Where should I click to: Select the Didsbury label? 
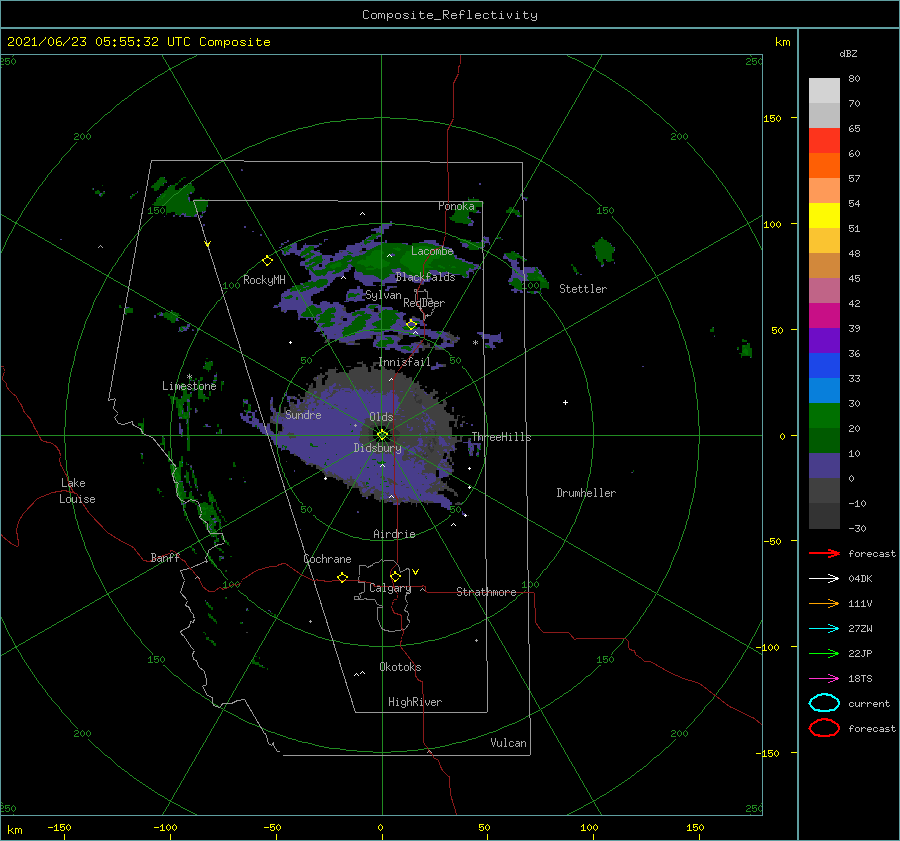pos(377,448)
